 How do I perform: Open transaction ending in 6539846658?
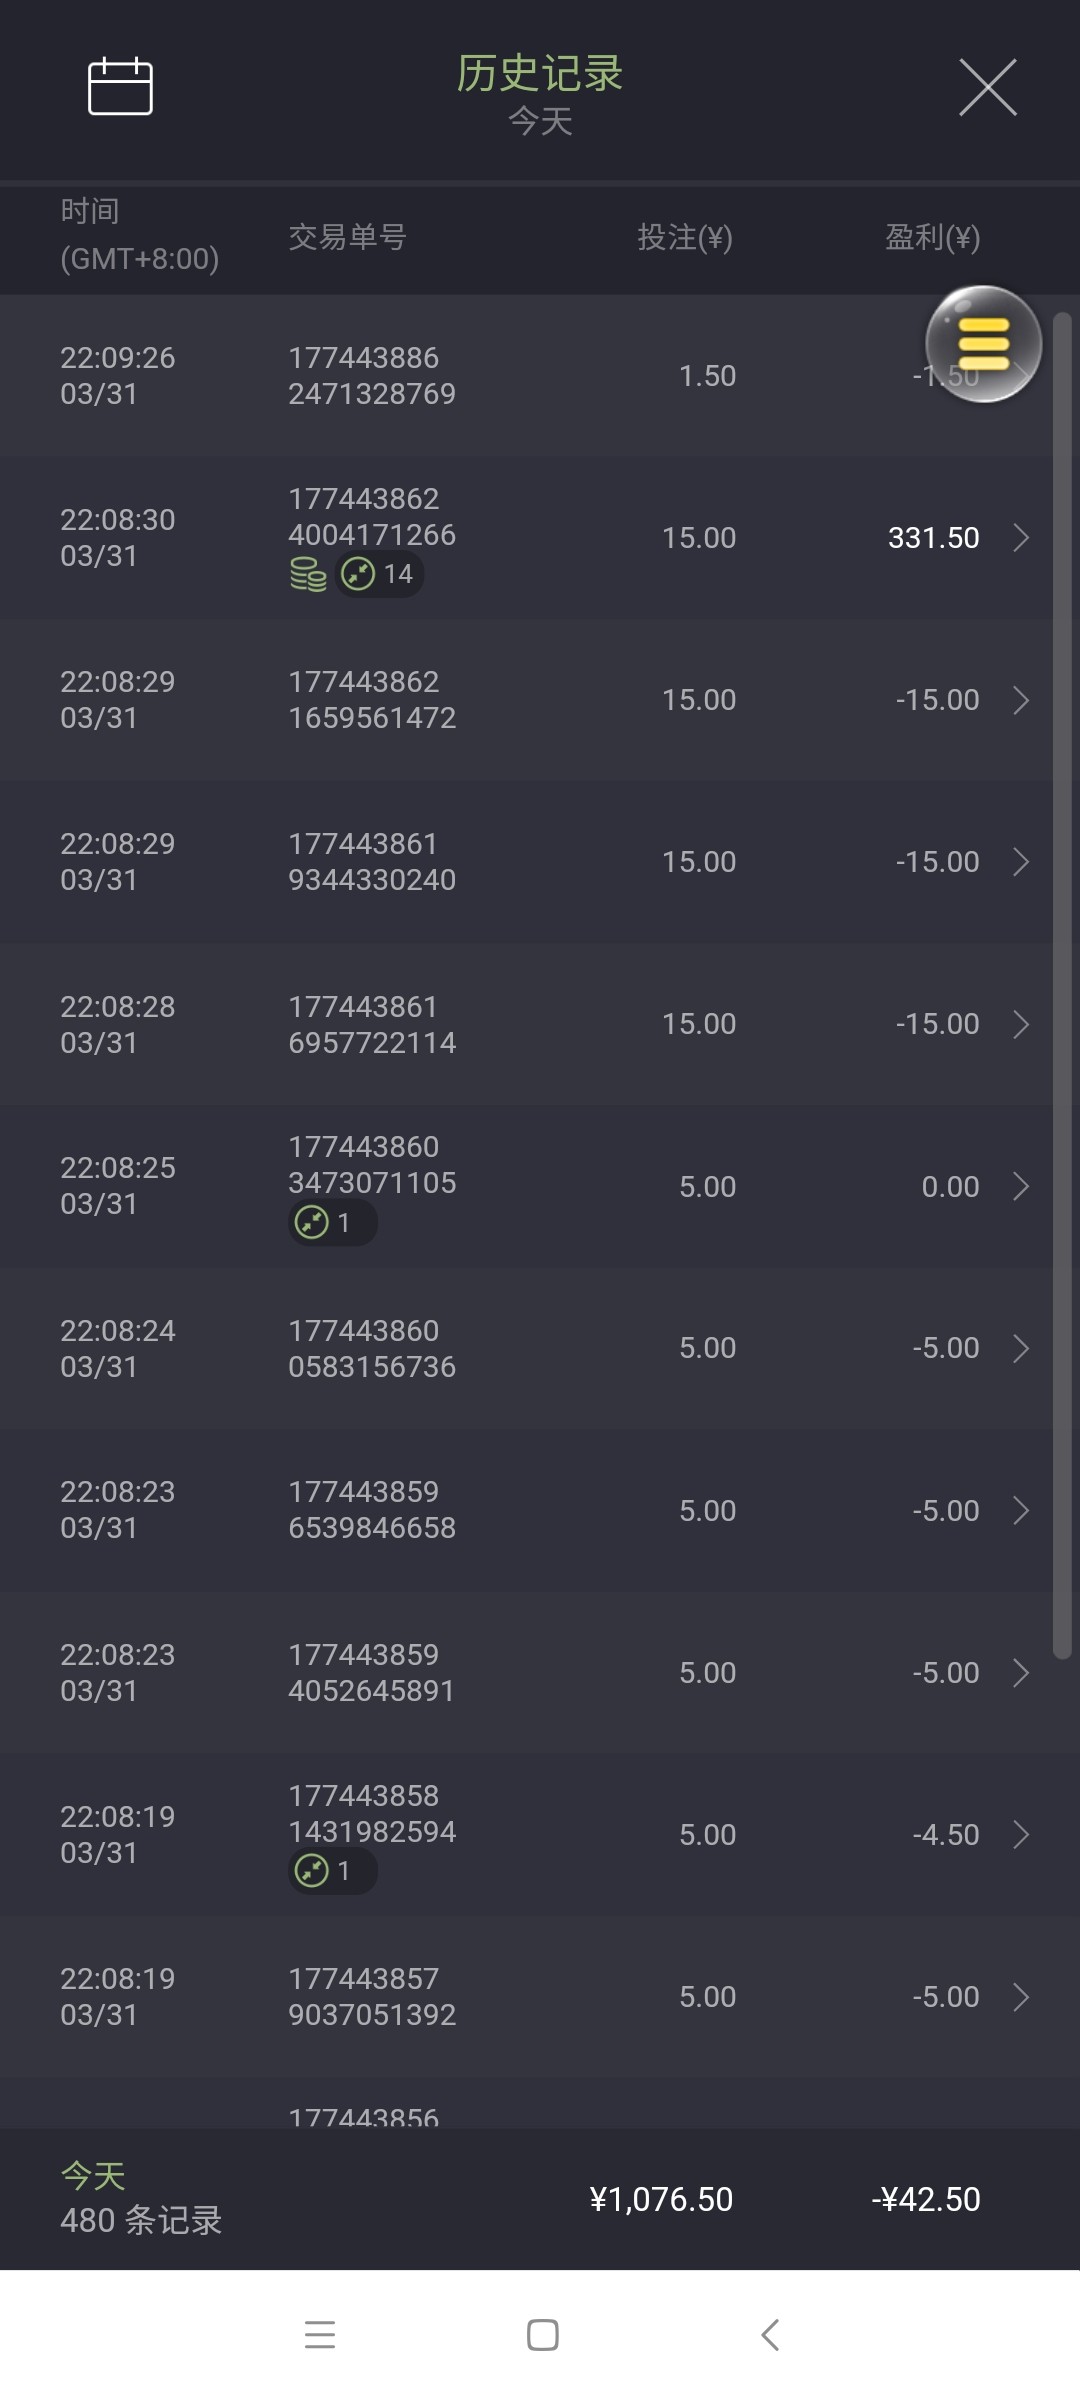[x=372, y=1510]
